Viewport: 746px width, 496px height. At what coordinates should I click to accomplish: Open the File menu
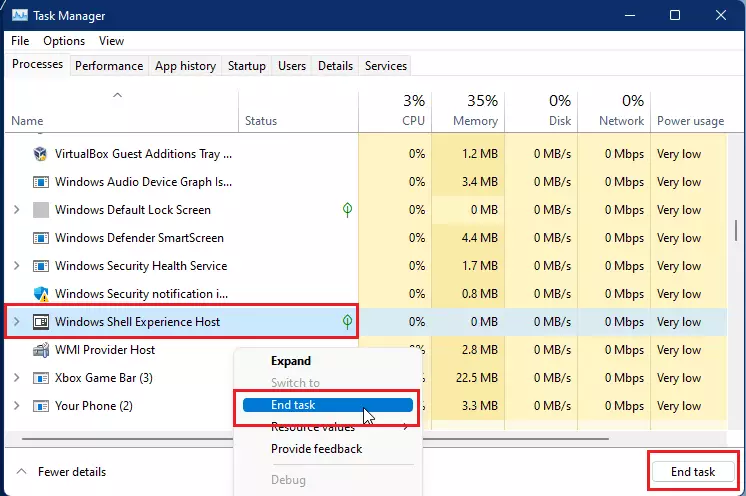coord(20,41)
